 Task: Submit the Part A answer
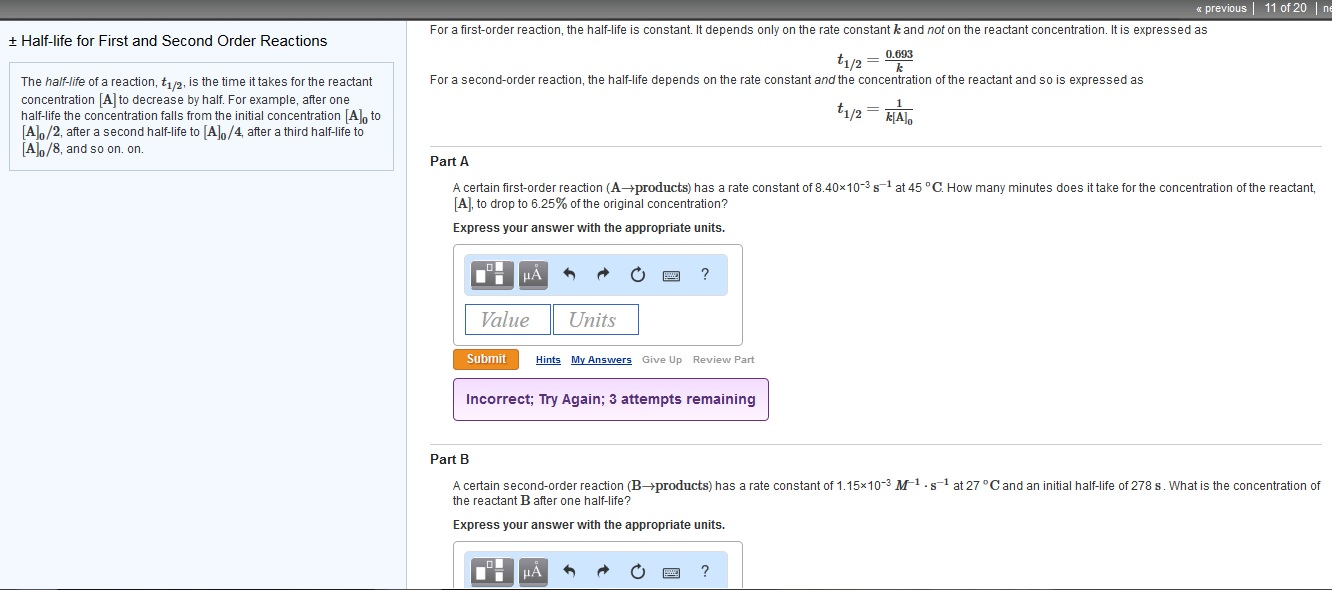point(486,359)
